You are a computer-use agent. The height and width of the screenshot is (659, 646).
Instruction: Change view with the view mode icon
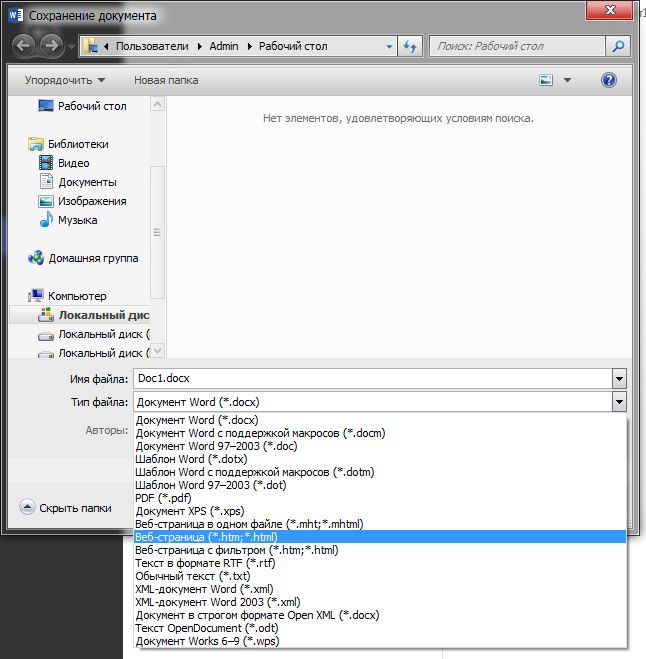tap(546, 80)
